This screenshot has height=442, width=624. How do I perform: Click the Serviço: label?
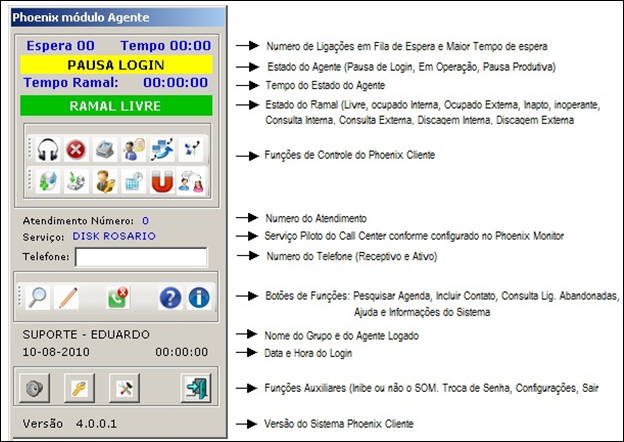point(43,237)
